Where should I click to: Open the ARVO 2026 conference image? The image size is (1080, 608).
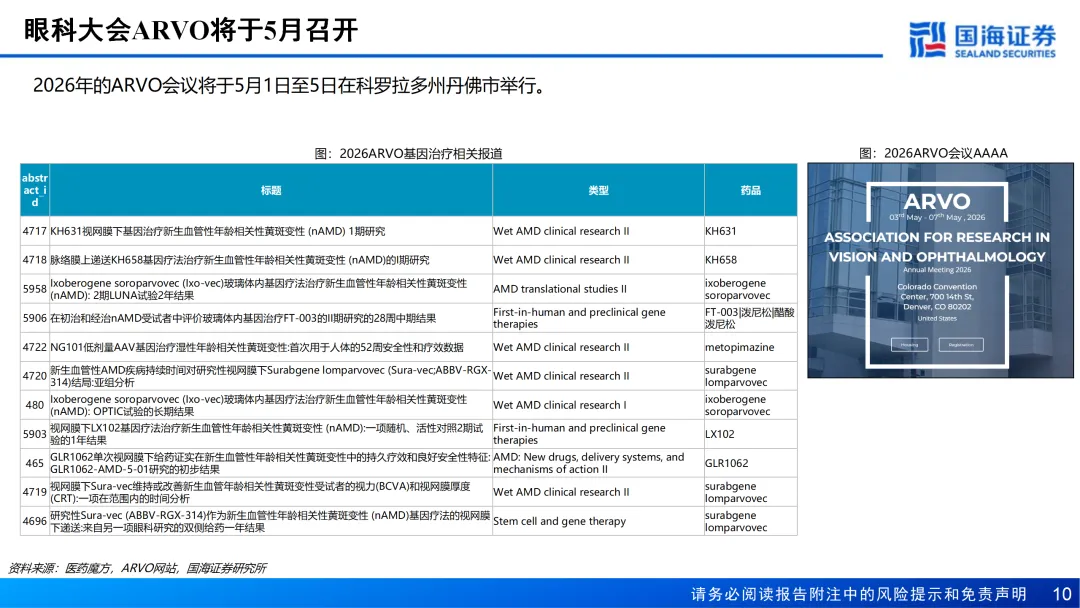tap(940, 270)
